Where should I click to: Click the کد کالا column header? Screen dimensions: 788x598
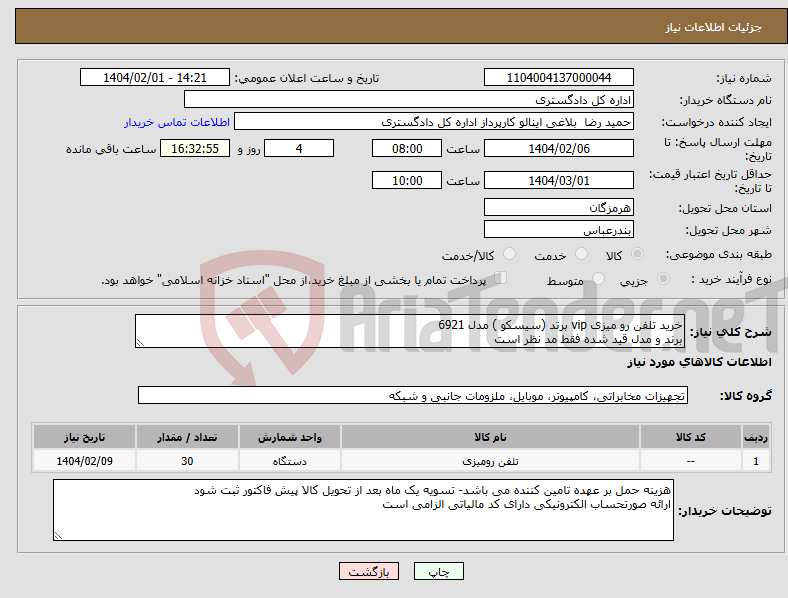pyautogui.click(x=691, y=437)
